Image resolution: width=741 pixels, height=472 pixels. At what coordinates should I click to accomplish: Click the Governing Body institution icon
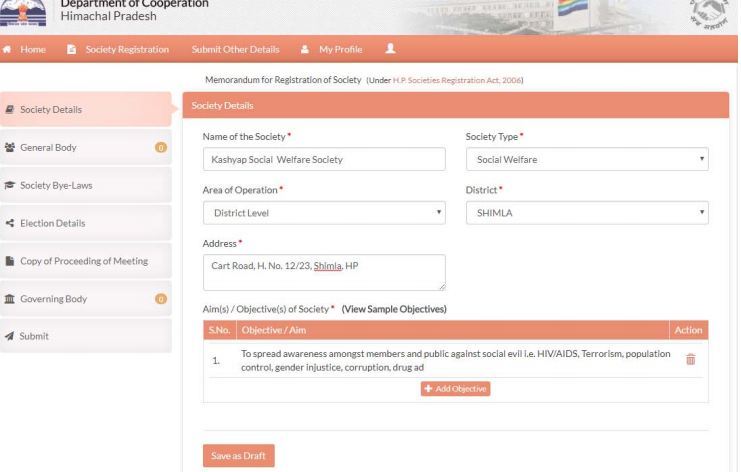[9, 299]
